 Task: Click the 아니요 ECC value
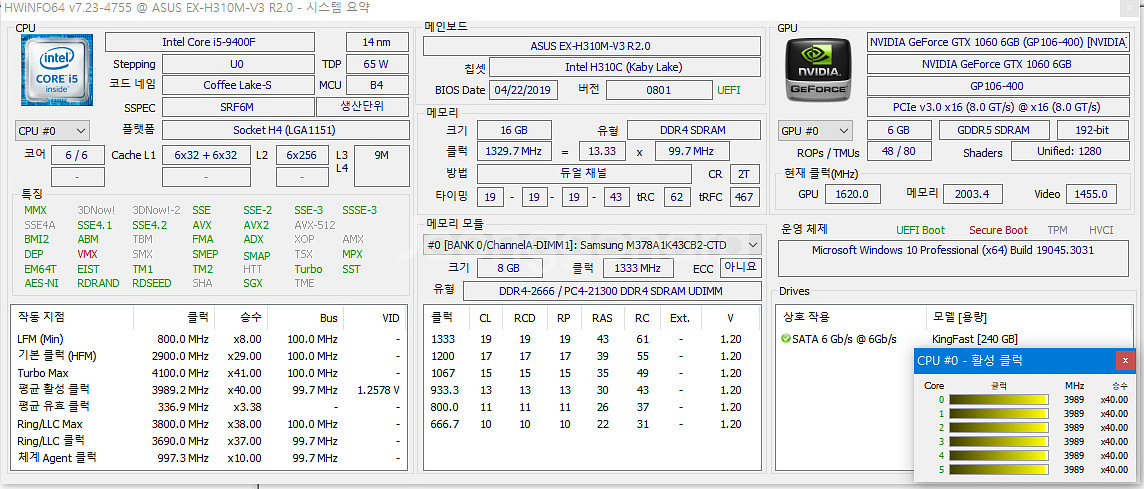pyautogui.click(x=741, y=267)
